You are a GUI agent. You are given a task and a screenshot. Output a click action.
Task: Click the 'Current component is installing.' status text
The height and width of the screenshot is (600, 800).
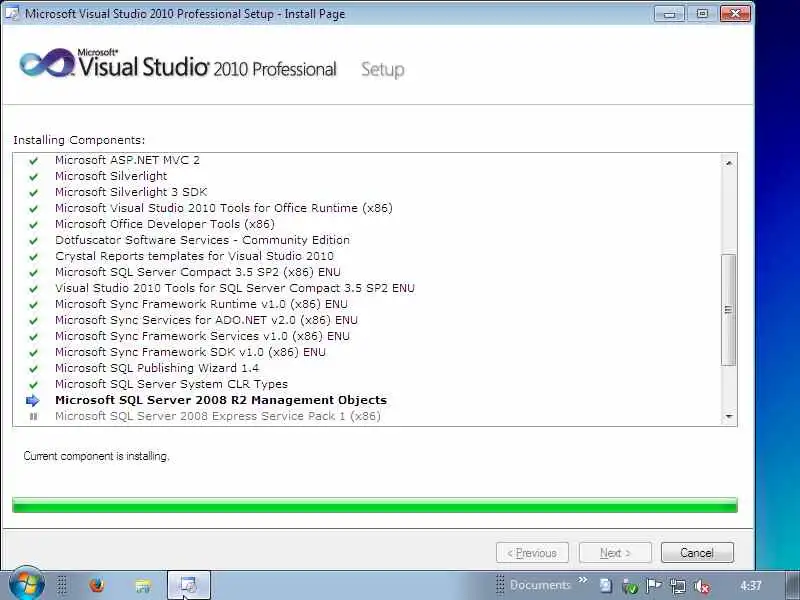click(x=96, y=456)
